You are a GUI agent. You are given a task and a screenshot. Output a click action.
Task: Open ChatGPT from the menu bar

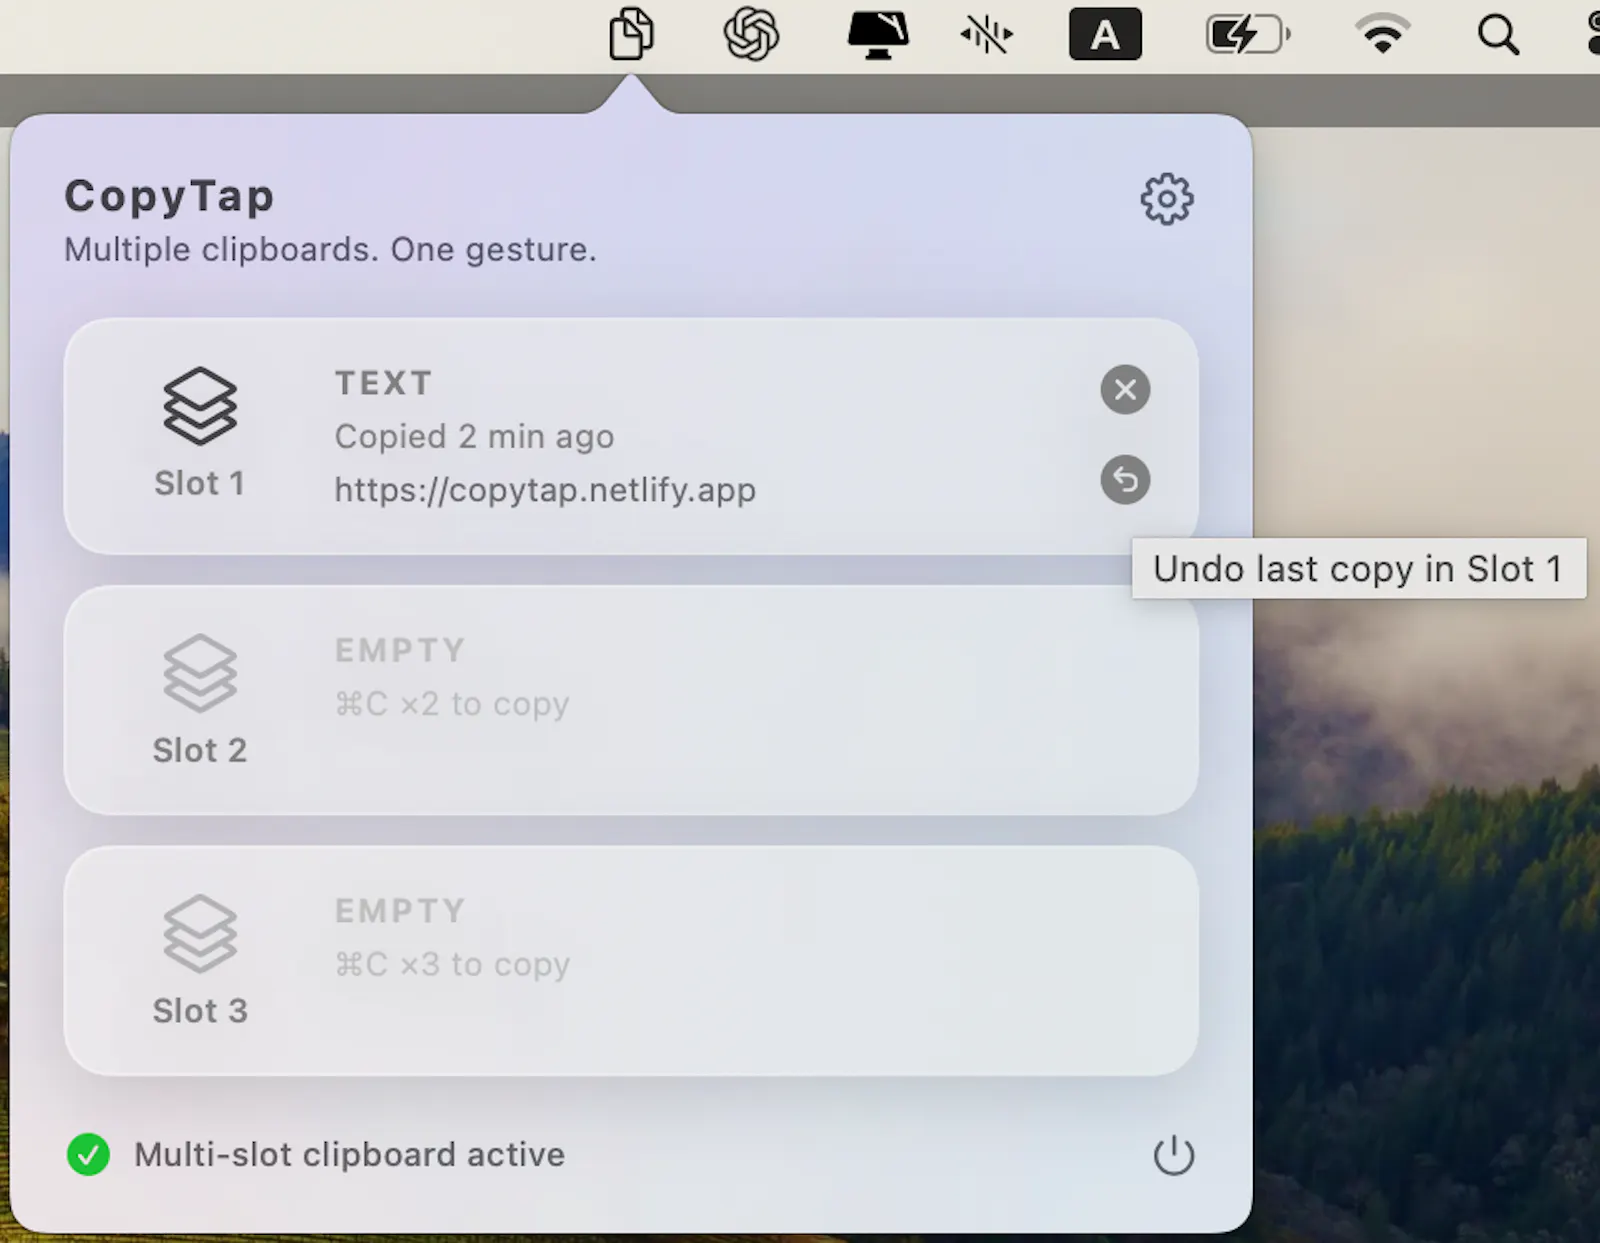pos(751,34)
